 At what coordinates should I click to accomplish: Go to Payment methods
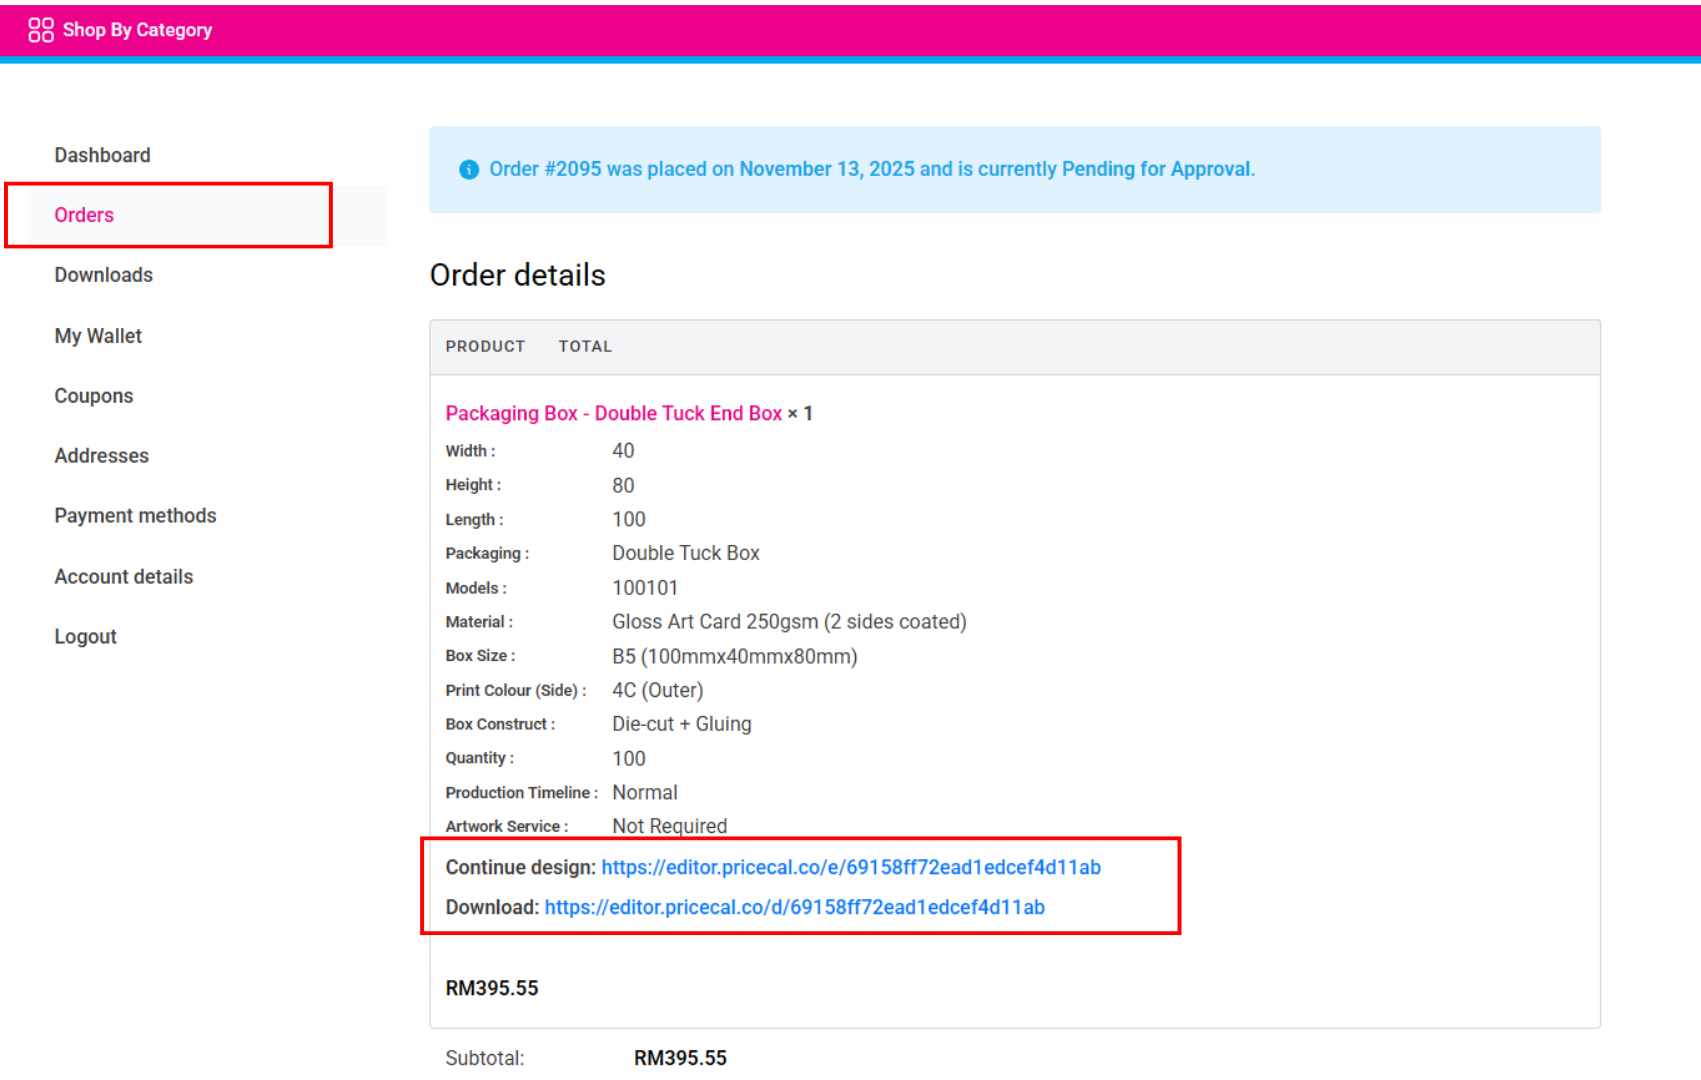135,516
